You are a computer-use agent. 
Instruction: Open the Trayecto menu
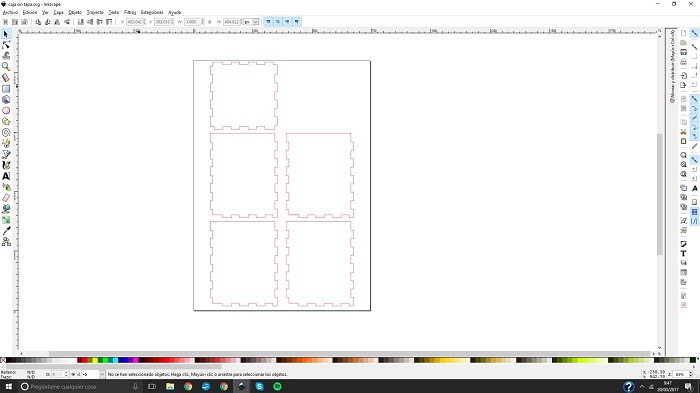[x=95, y=12]
